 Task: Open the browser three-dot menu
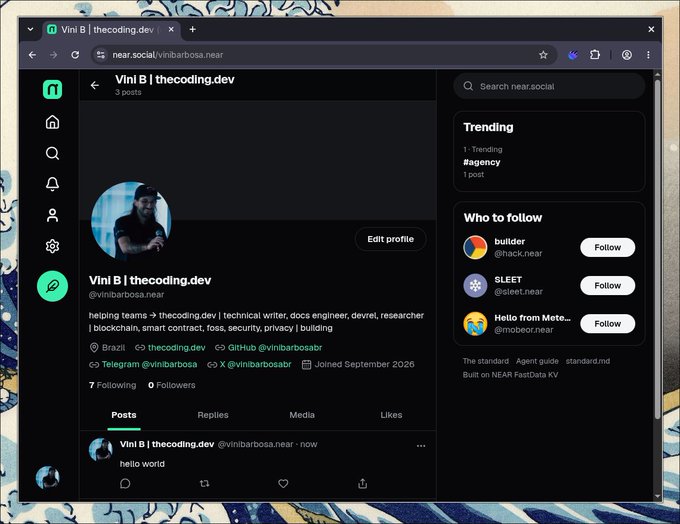pos(648,55)
